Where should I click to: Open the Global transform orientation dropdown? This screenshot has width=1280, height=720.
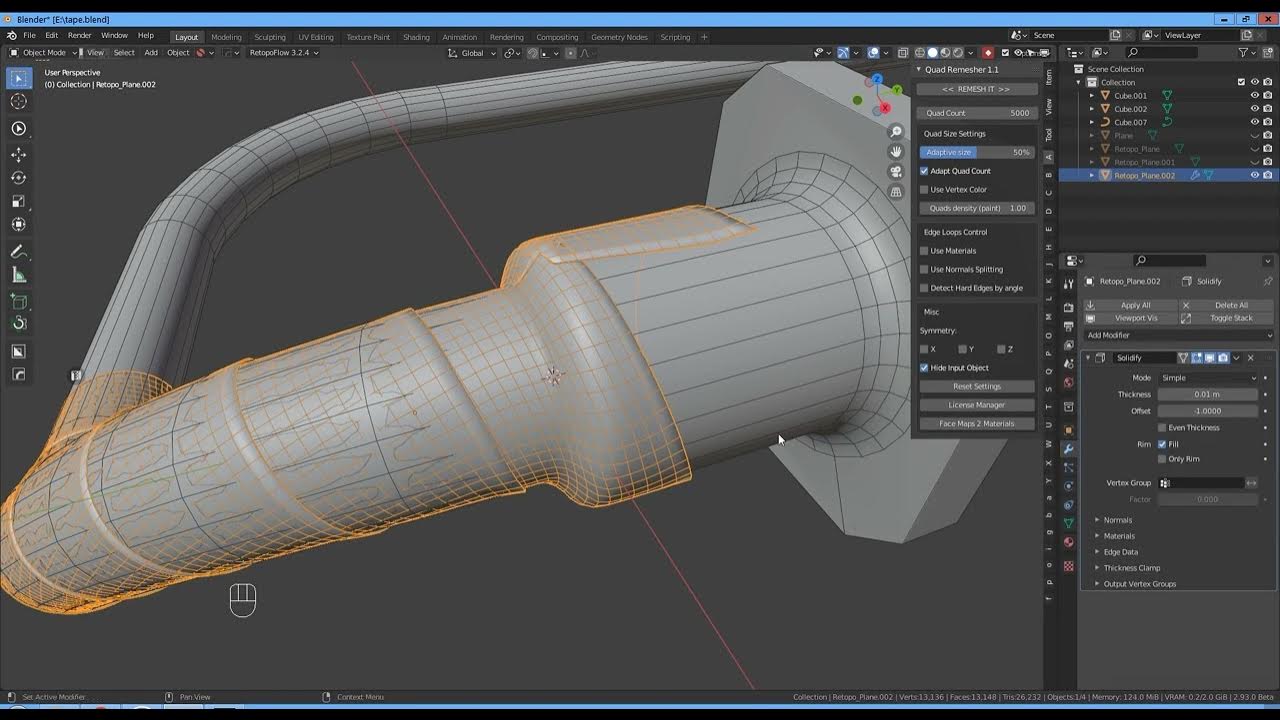point(471,53)
